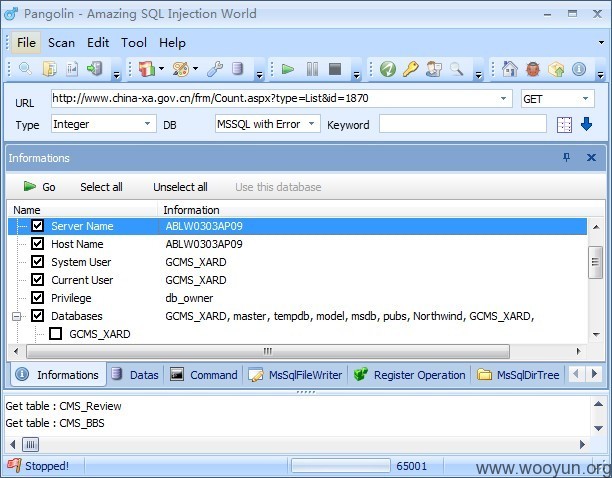Click the Go button
This screenshot has width=612, height=478.
coord(39,187)
